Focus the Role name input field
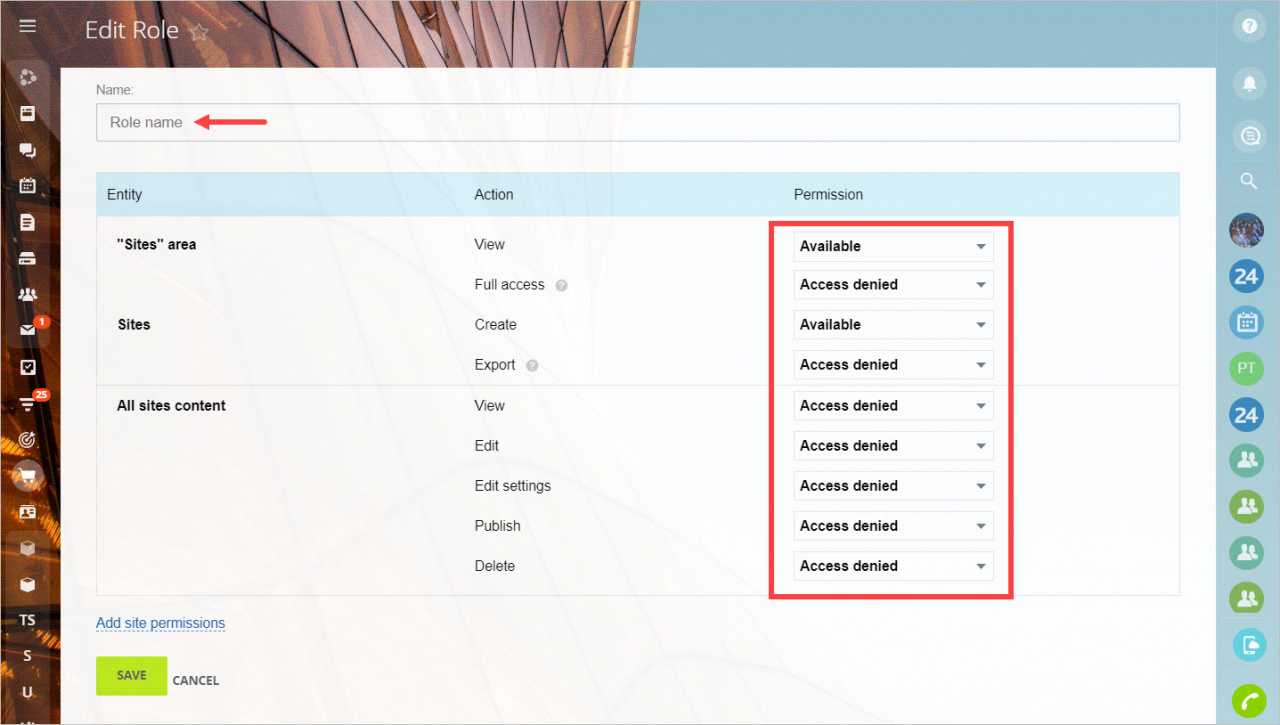The image size is (1280, 725). click(638, 122)
